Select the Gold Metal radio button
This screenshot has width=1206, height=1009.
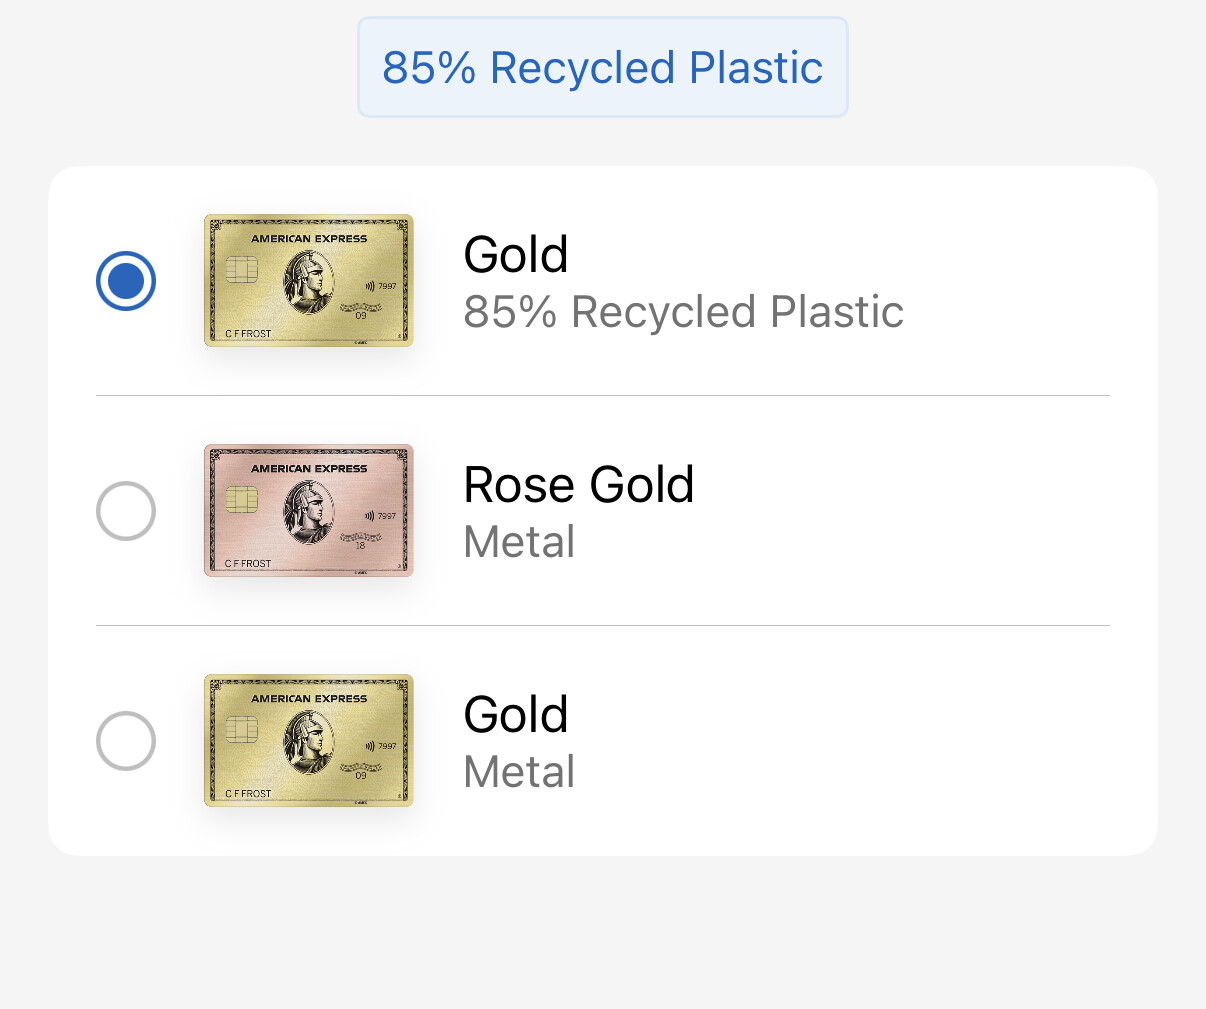(126, 741)
